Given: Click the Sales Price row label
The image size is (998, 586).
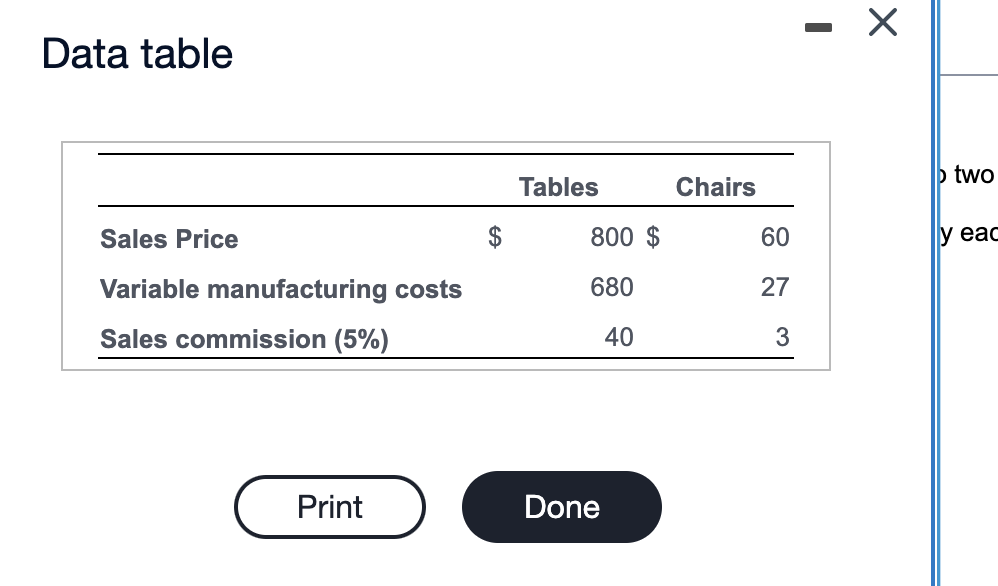Looking at the screenshot, I should [x=168, y=239].
